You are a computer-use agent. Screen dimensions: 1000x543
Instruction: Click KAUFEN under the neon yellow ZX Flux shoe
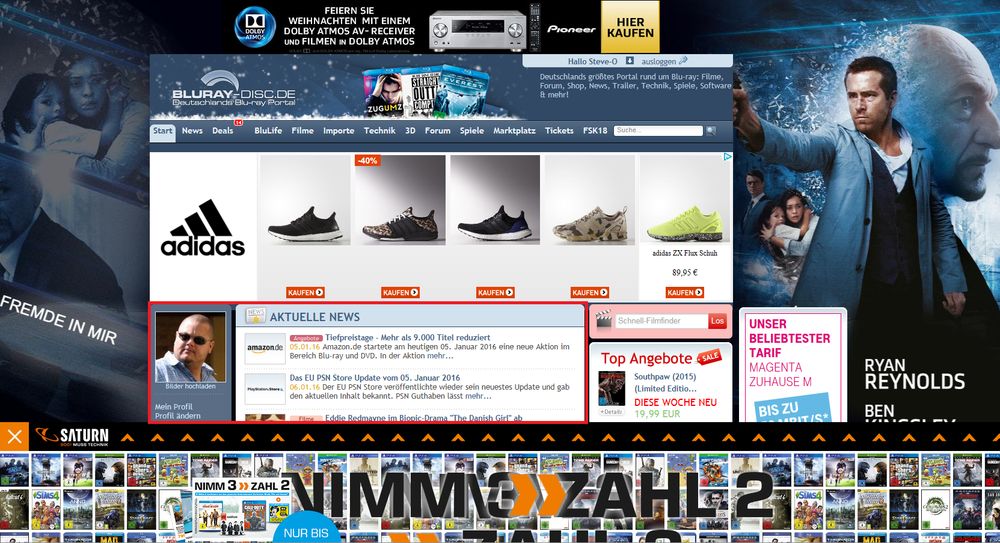(685, 293)
